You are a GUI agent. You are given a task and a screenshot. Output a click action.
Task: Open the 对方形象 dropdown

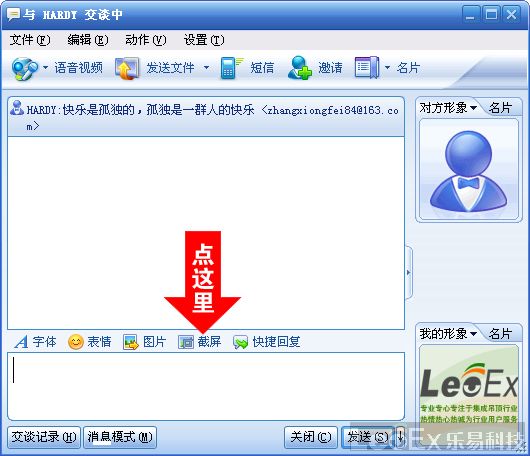[x=448, y=108]
